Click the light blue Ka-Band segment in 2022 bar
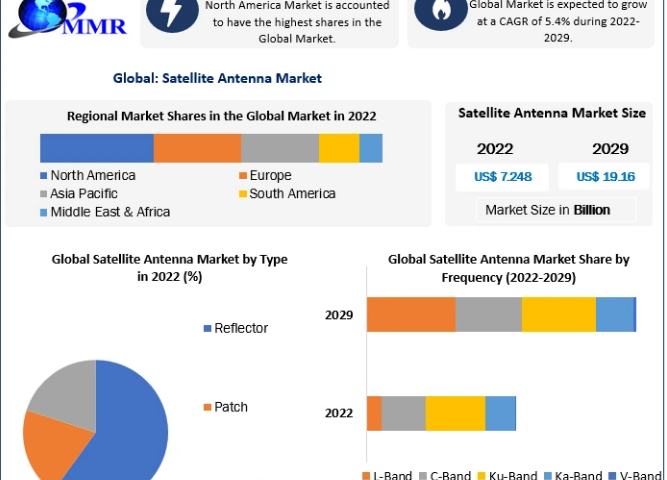Viewport: 667px width, 480px height. click(x=500, y=413)
